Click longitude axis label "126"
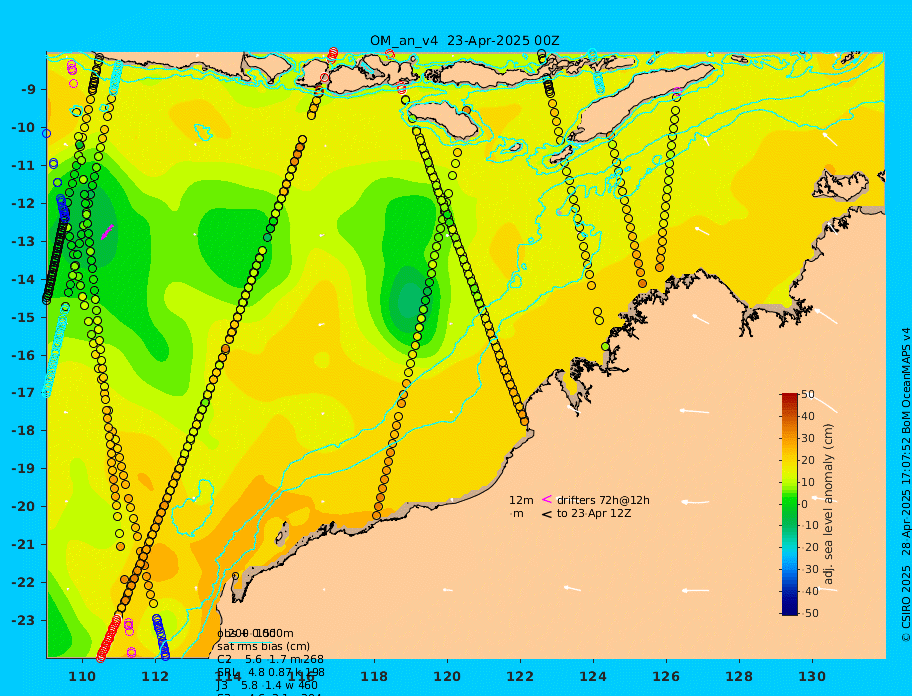Image resolution: width=912 pixels, height=696 pixels. coord(666,676)
